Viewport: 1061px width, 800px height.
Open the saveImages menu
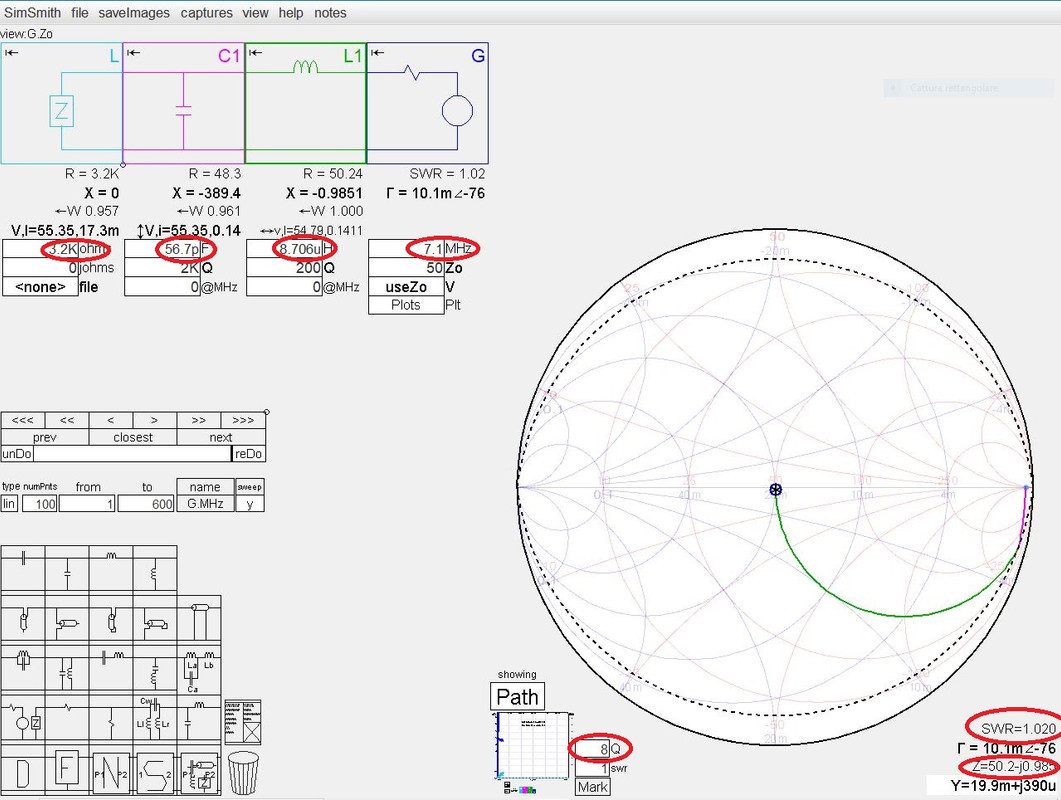[134, 13]
